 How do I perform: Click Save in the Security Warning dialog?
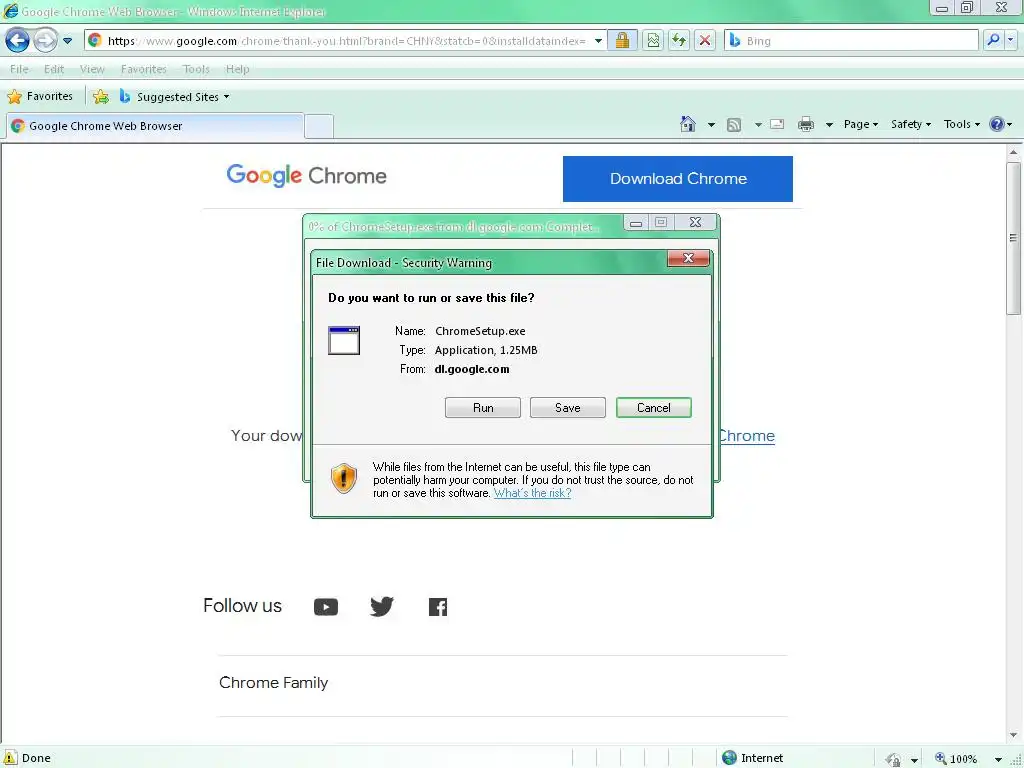[x=568, y=408]
